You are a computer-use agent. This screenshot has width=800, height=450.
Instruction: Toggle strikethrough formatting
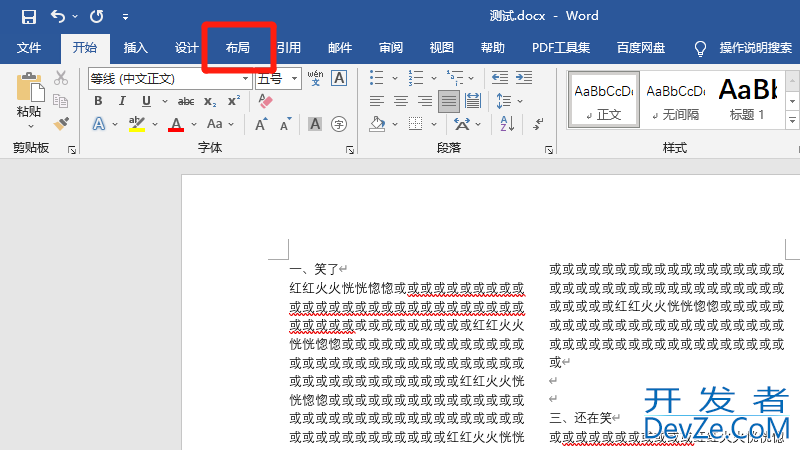(186, 101)
